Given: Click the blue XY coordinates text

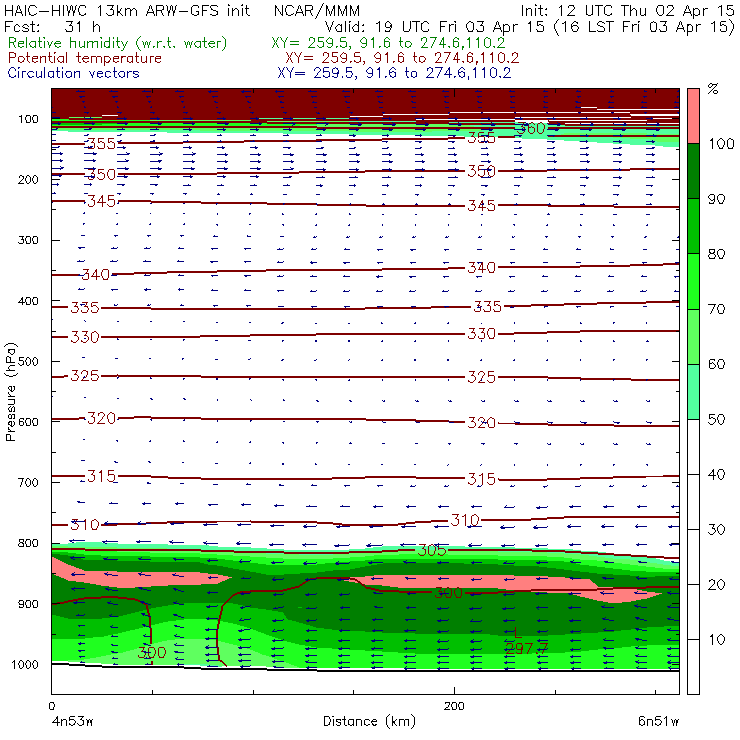Looking at the screenshot, I should coord(394,73).
